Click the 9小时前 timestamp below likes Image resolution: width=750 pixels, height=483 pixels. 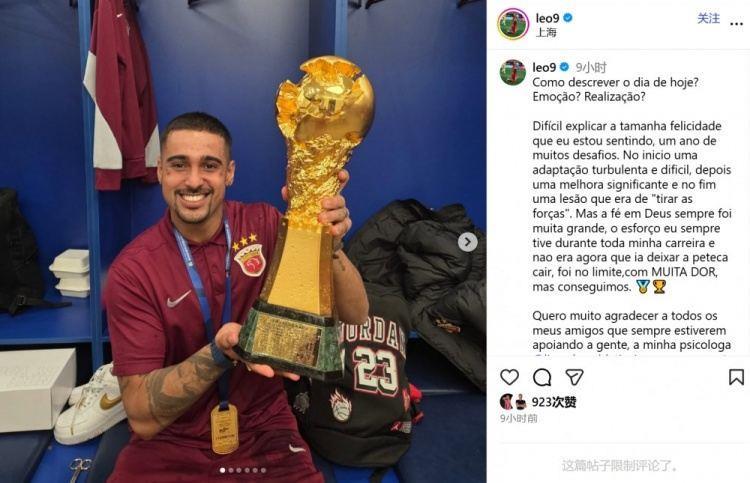tap(518, 418)
